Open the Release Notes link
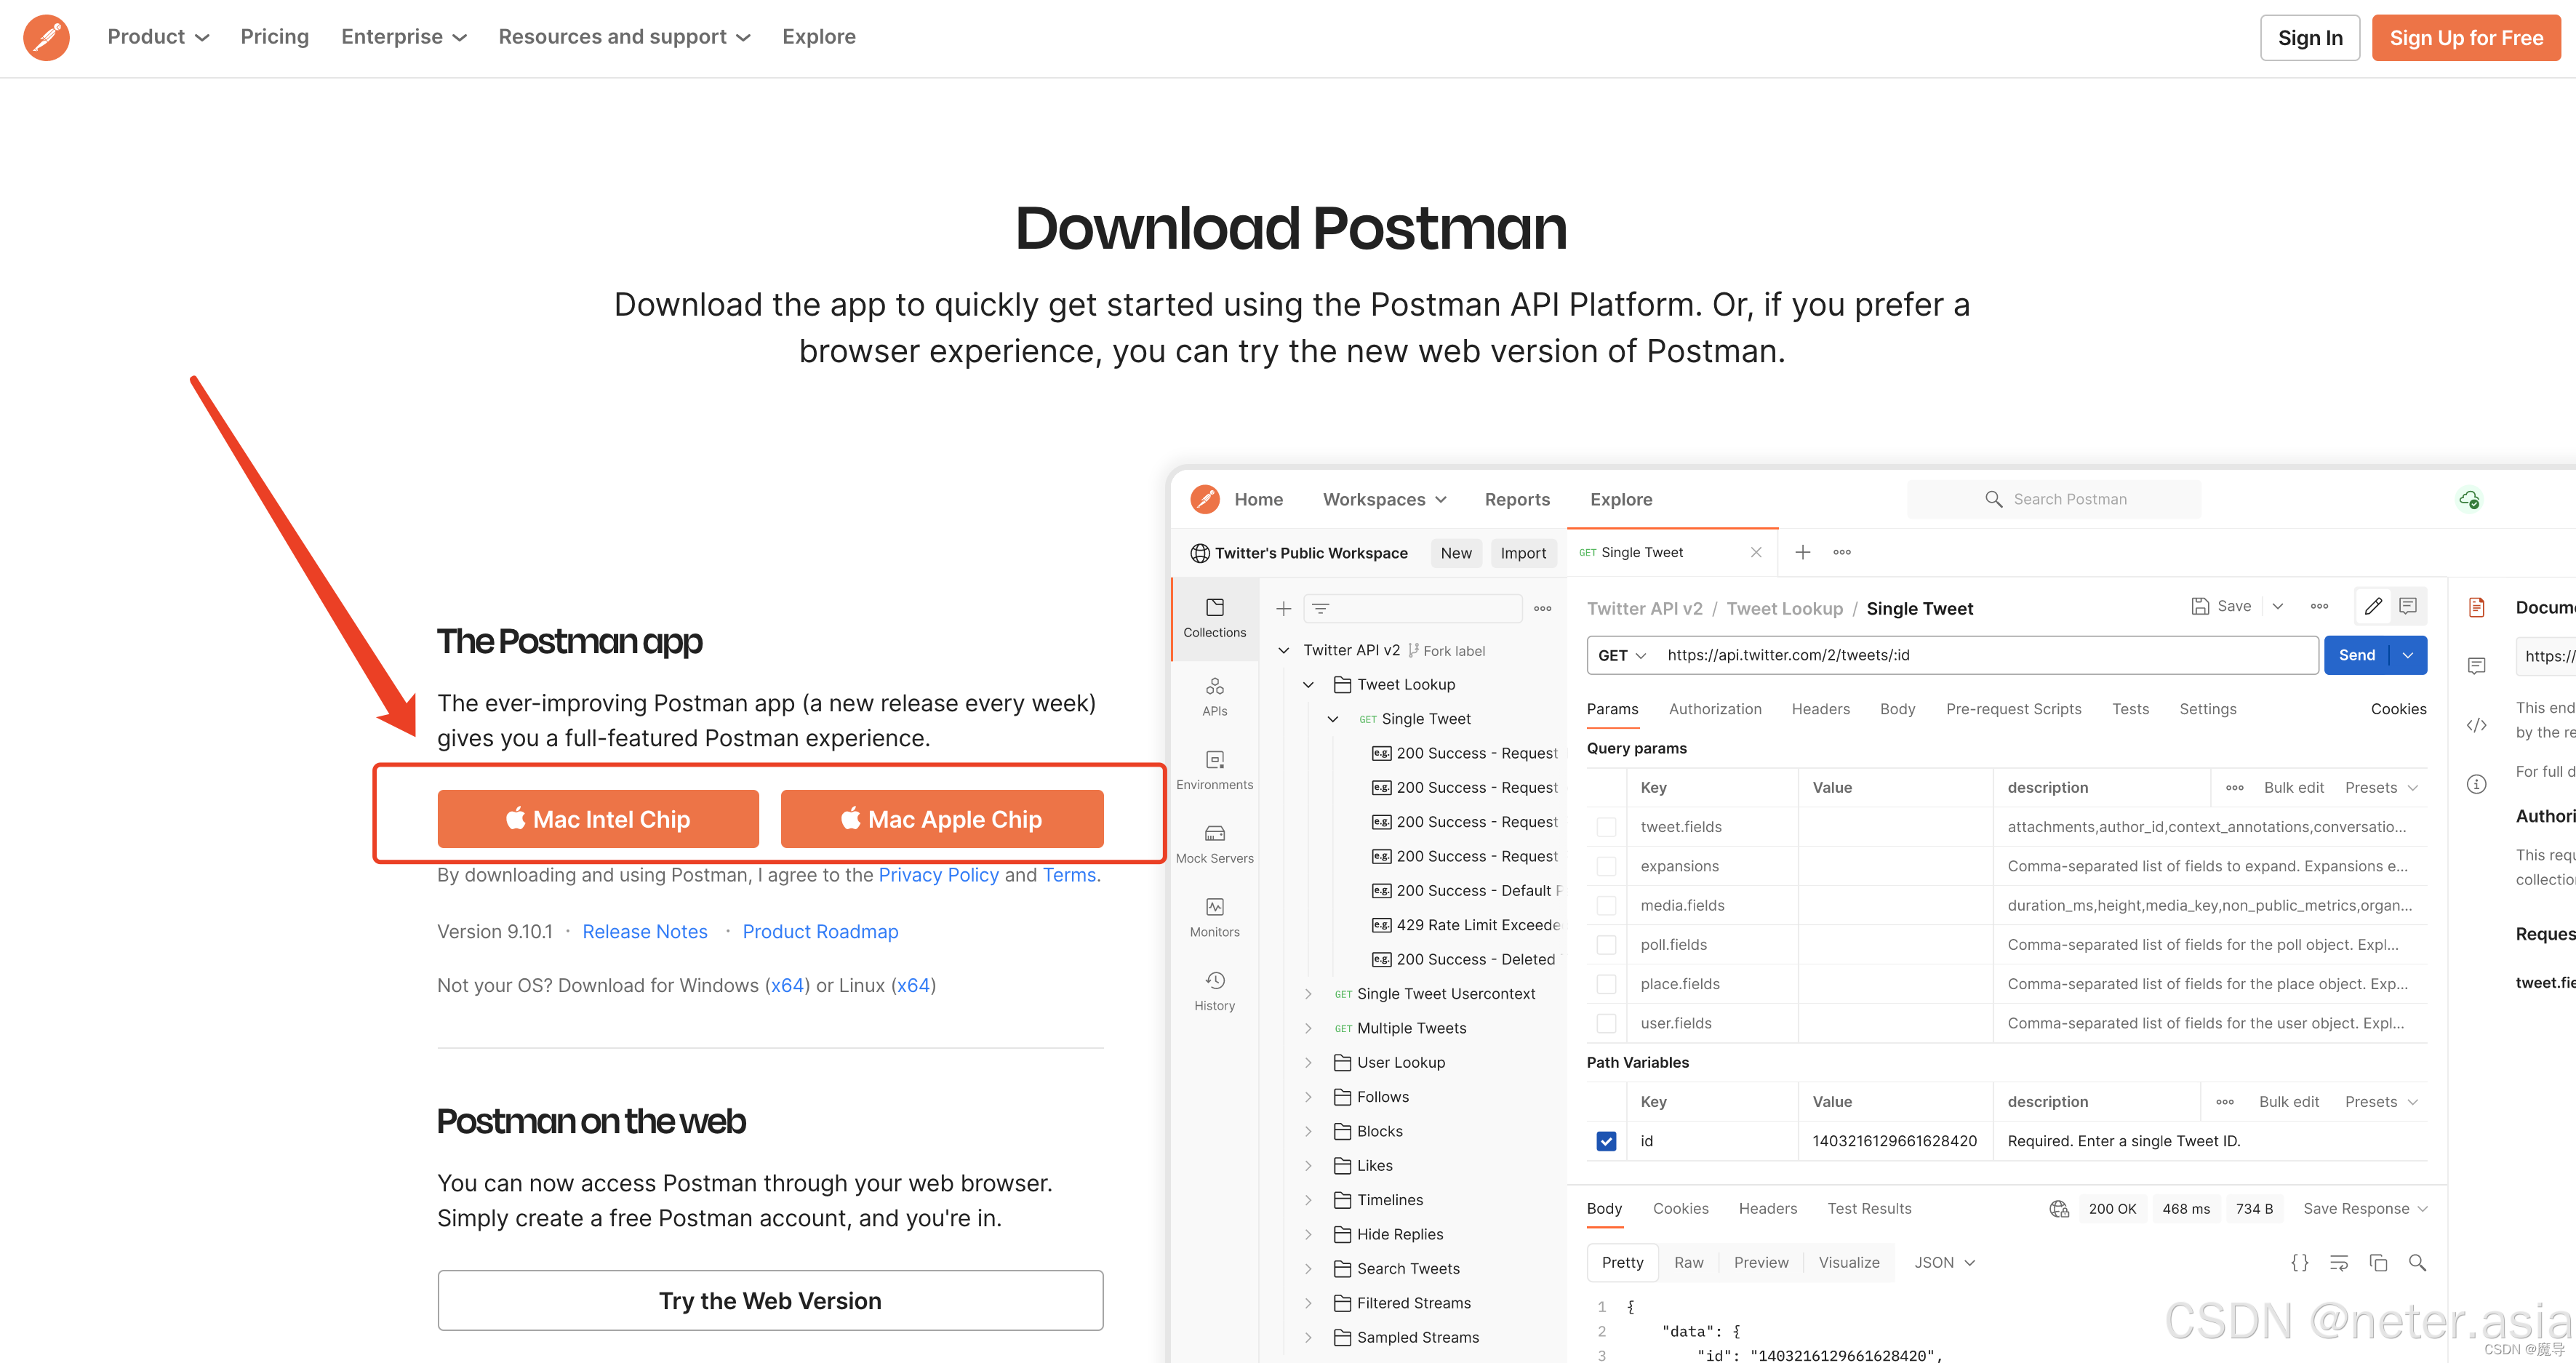The image size is (2576, 1363). click(x=645, y=931)
